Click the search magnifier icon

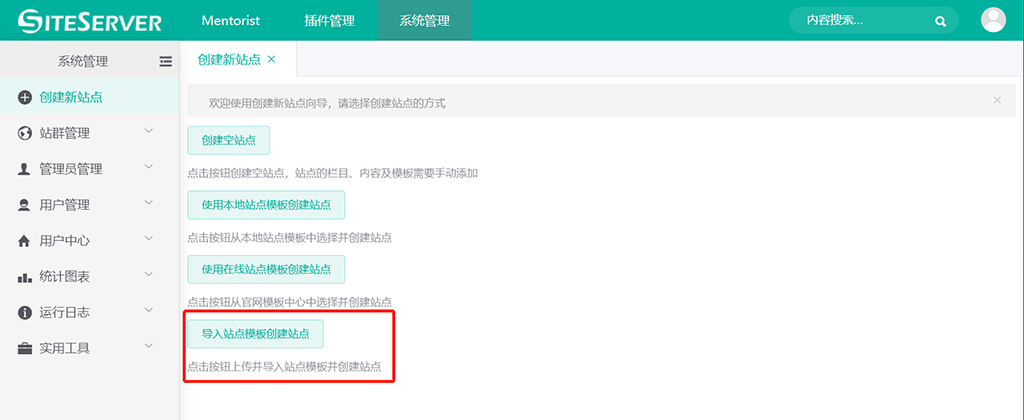click(x=940, y=20)
